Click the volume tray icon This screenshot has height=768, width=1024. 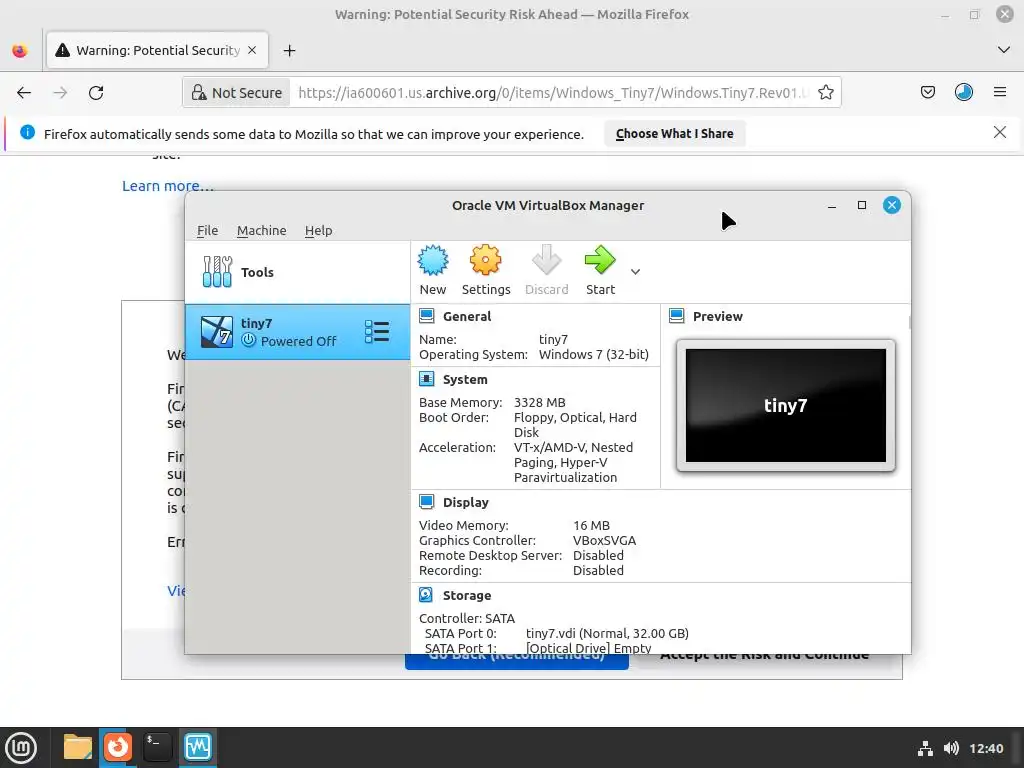[x=952, y=748]
